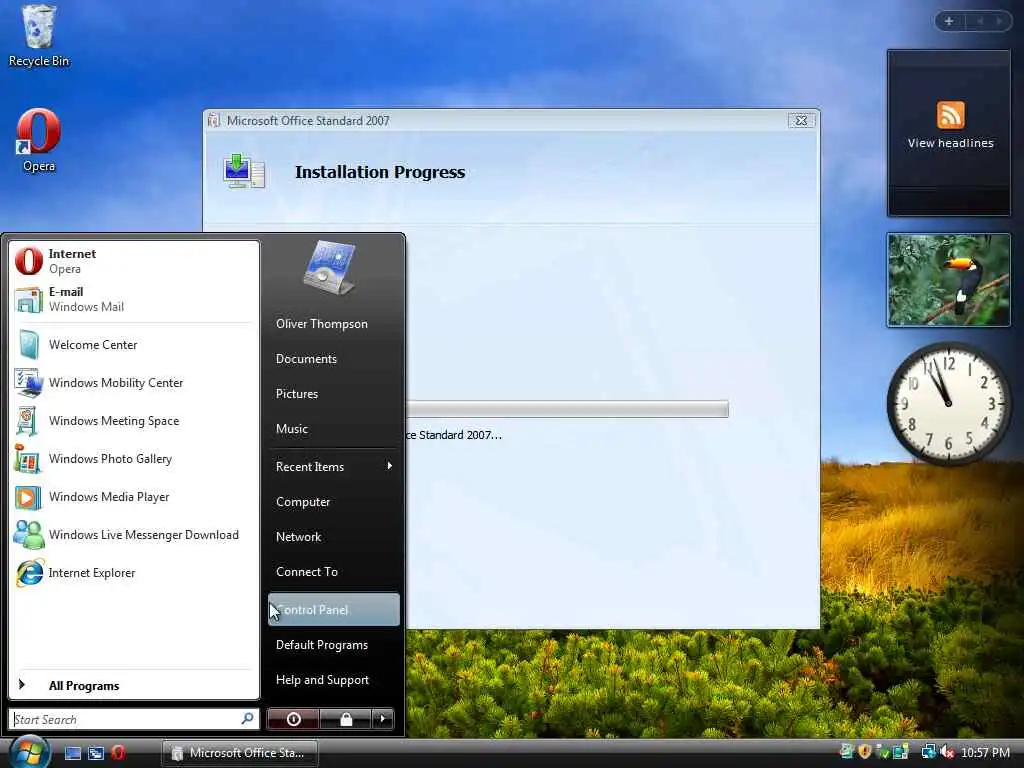
Task: Launch Opera from Quick Launch
Action: 118,753
